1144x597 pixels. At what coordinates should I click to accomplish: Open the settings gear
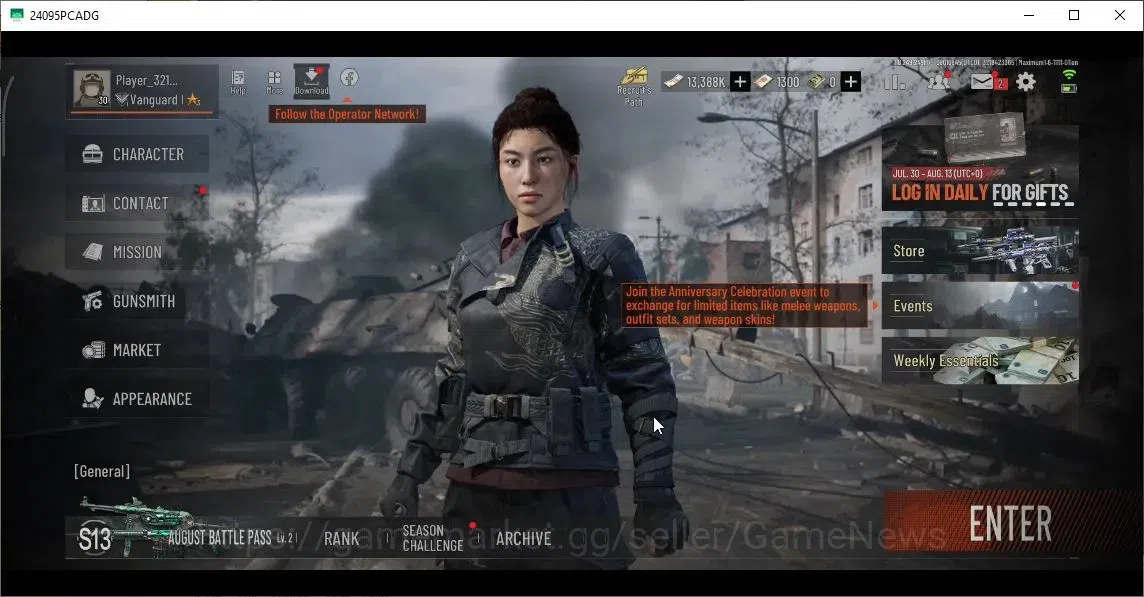pos(1026,81)
